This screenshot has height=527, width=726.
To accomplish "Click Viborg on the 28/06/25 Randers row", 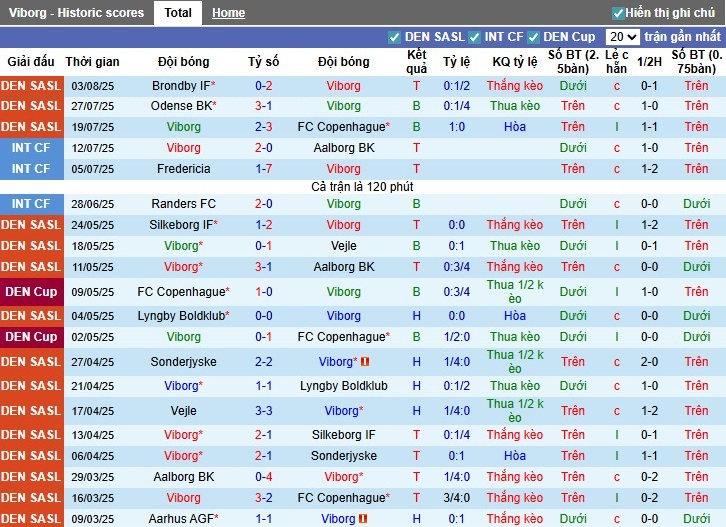I will tap(344, 204).
